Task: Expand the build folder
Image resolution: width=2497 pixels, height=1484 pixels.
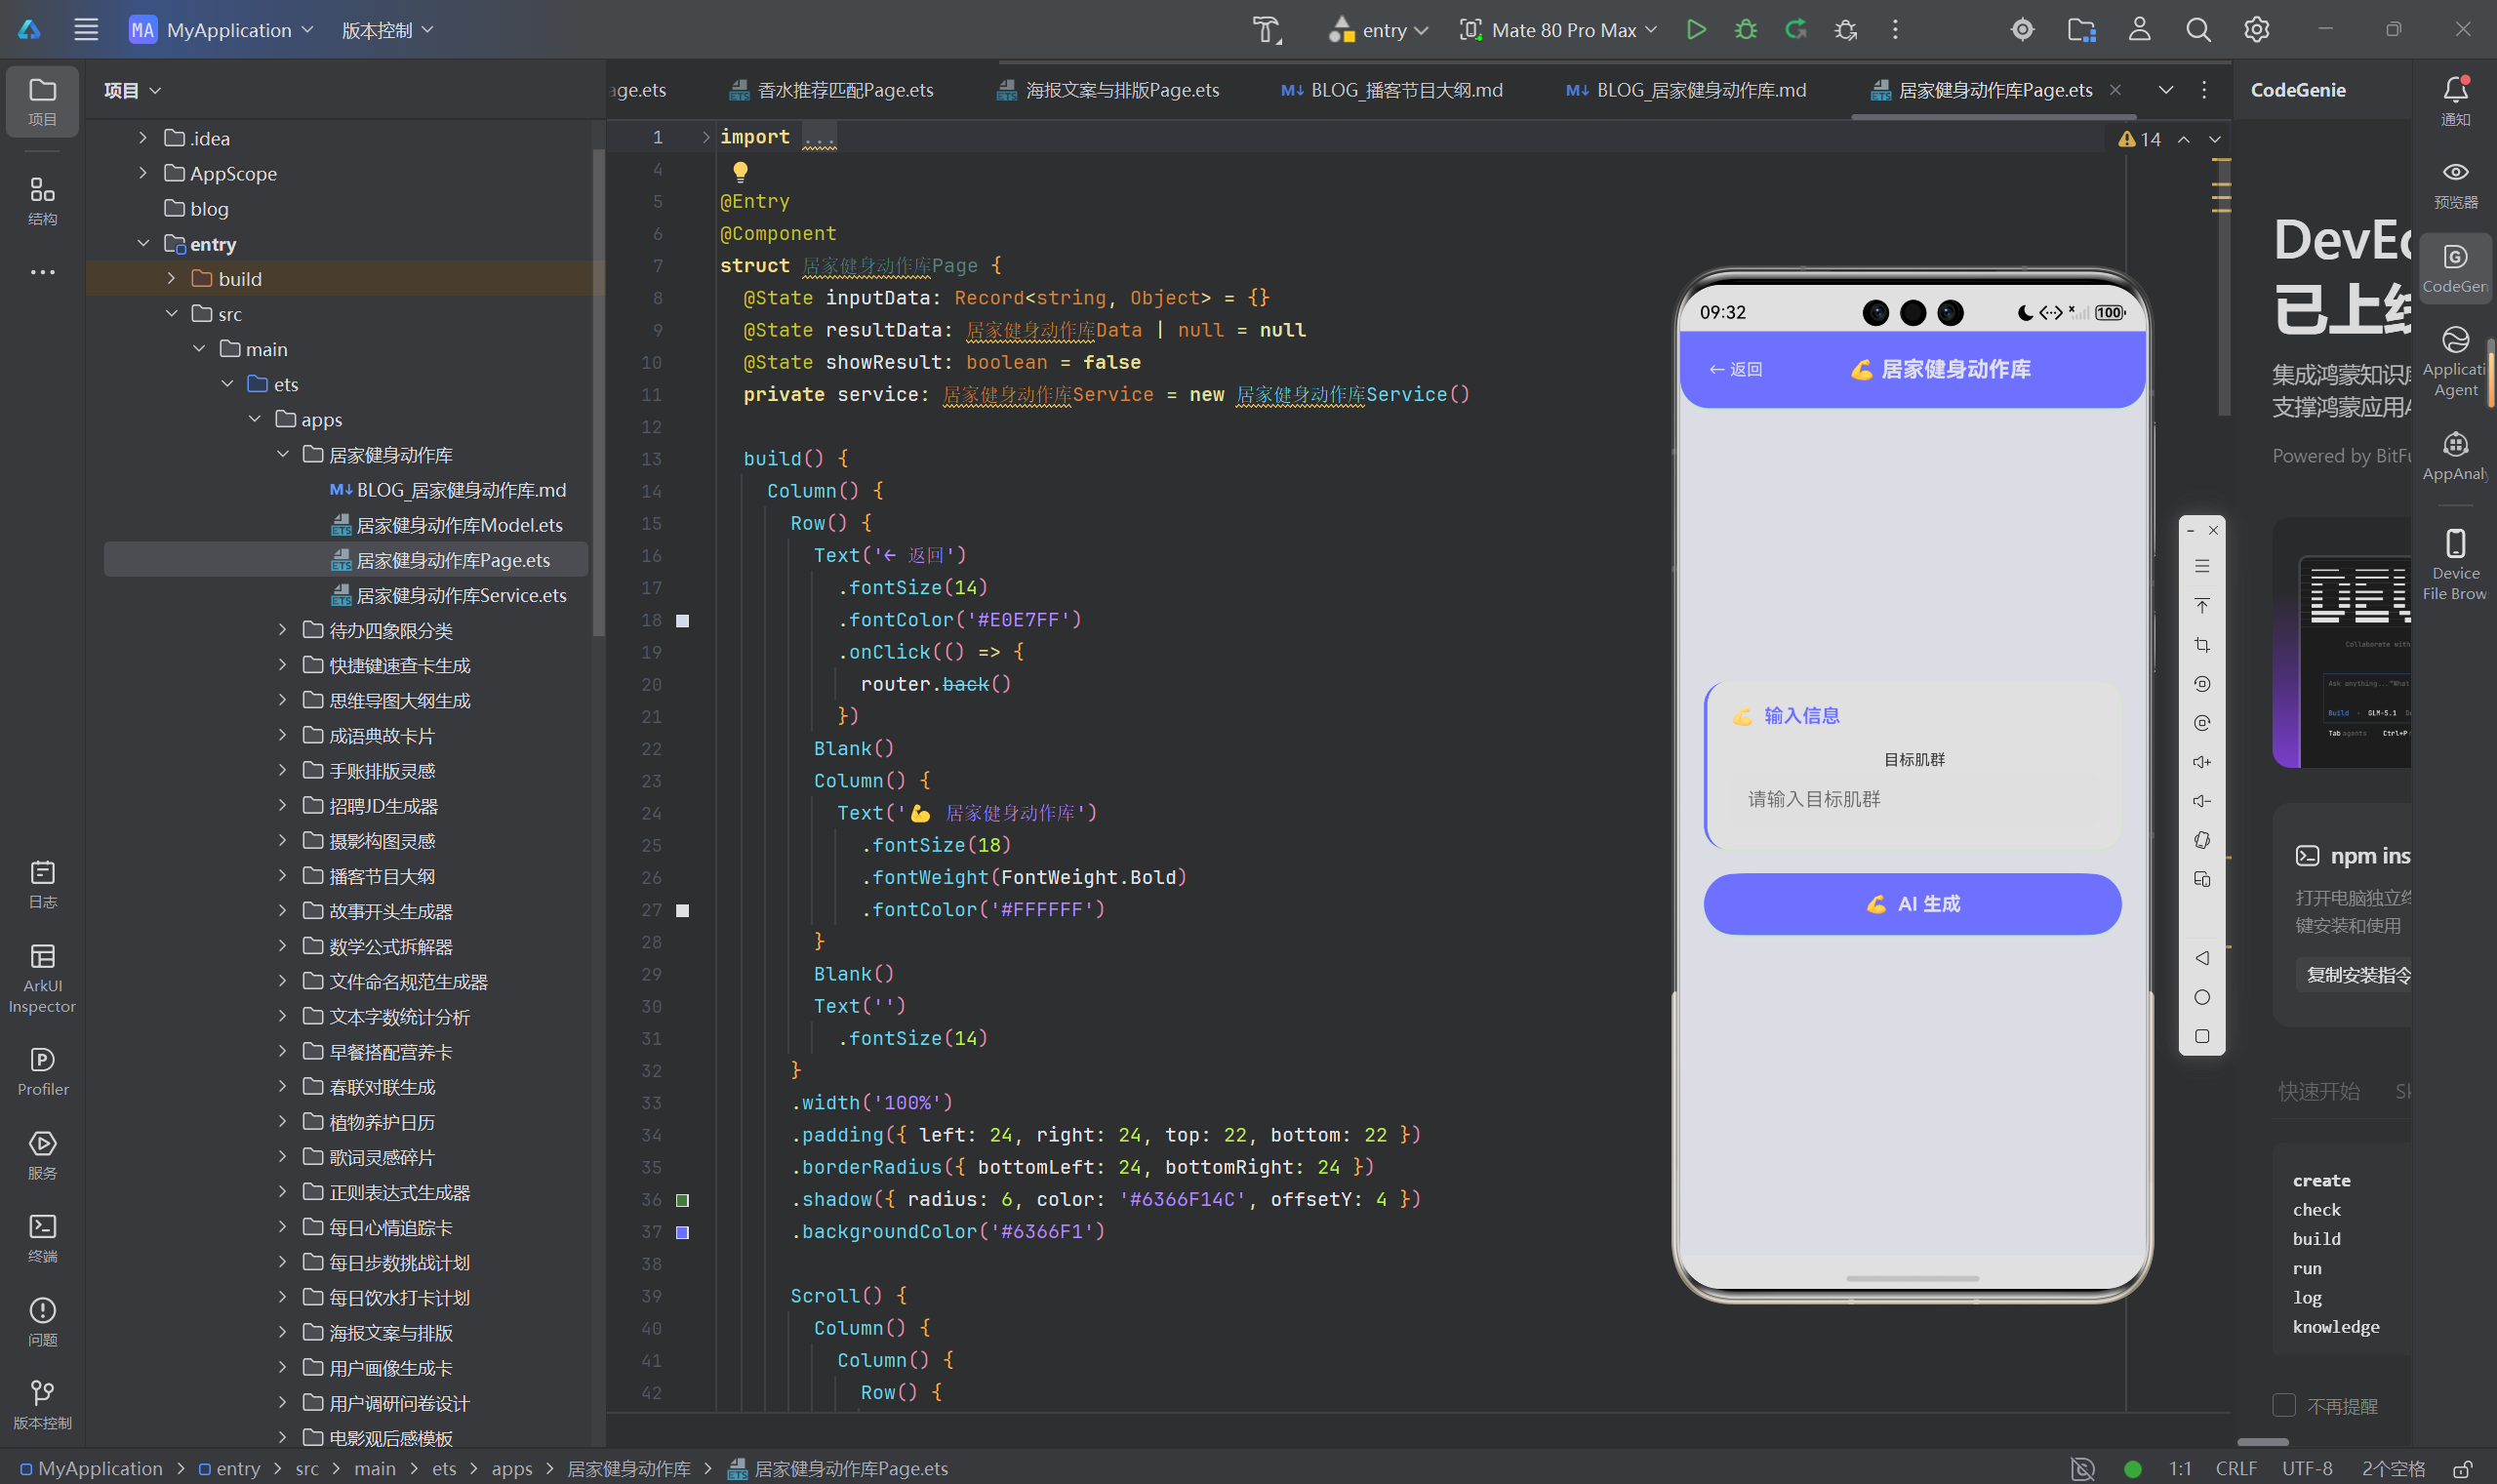Action: tap(171, 278)
